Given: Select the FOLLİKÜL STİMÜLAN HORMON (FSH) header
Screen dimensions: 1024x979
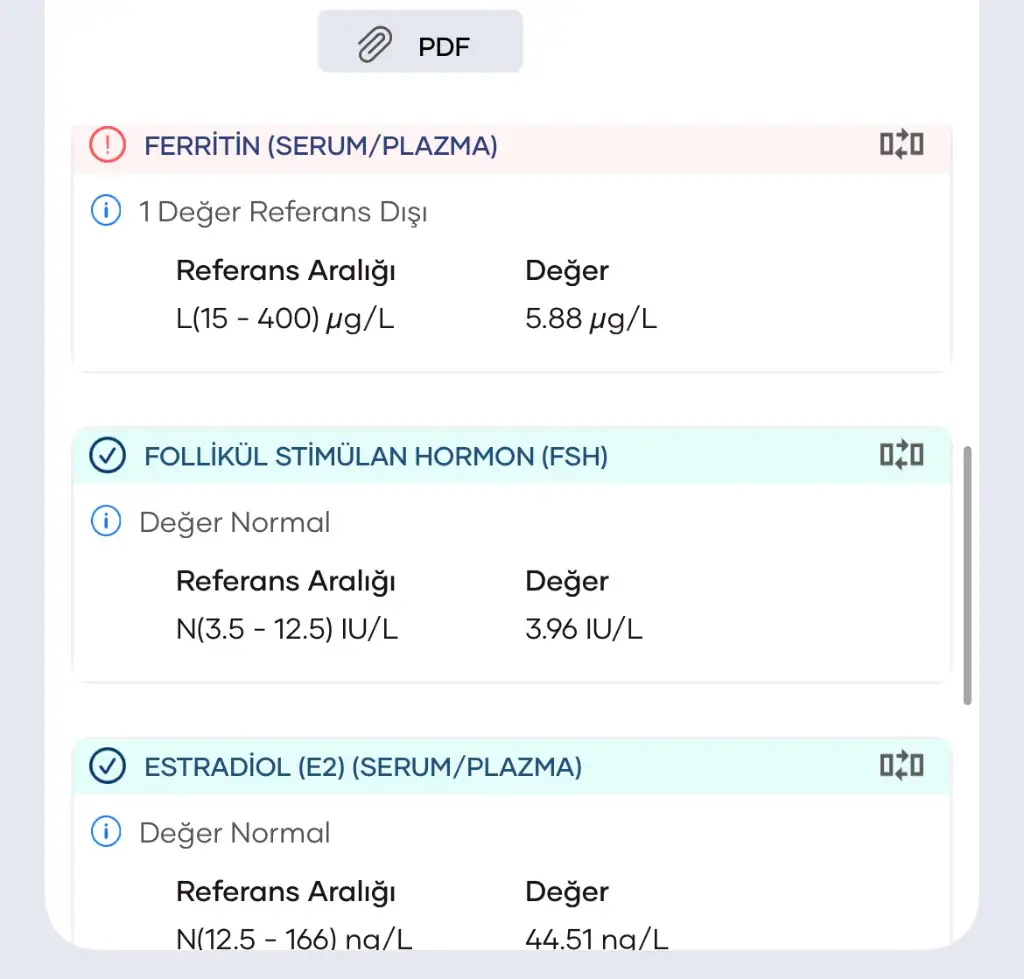Looking at the screenshot, I should [376, 457].
